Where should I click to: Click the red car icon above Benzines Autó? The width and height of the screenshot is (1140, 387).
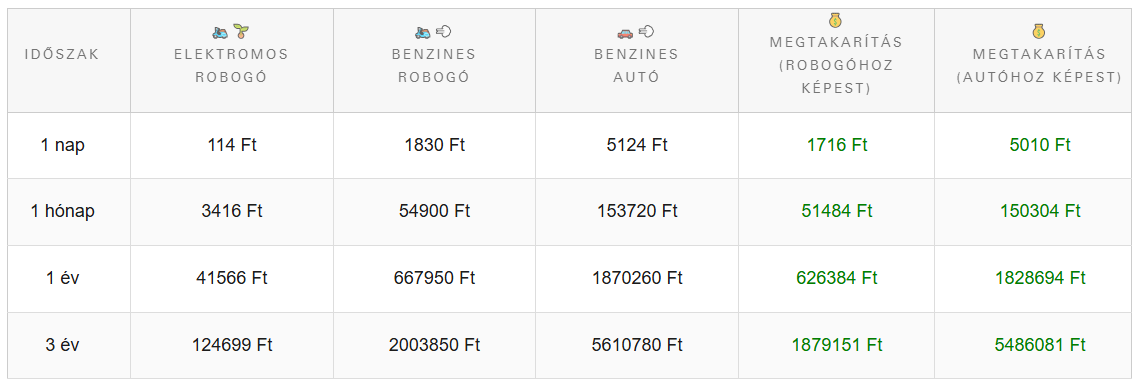pos(625,32)
